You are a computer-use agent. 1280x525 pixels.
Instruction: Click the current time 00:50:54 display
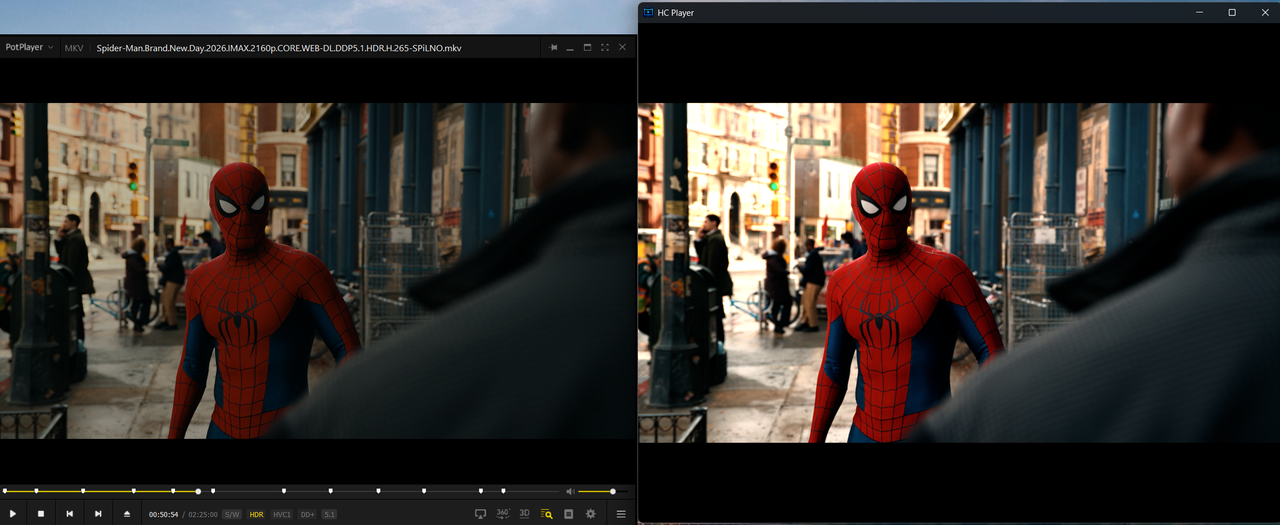164,514
